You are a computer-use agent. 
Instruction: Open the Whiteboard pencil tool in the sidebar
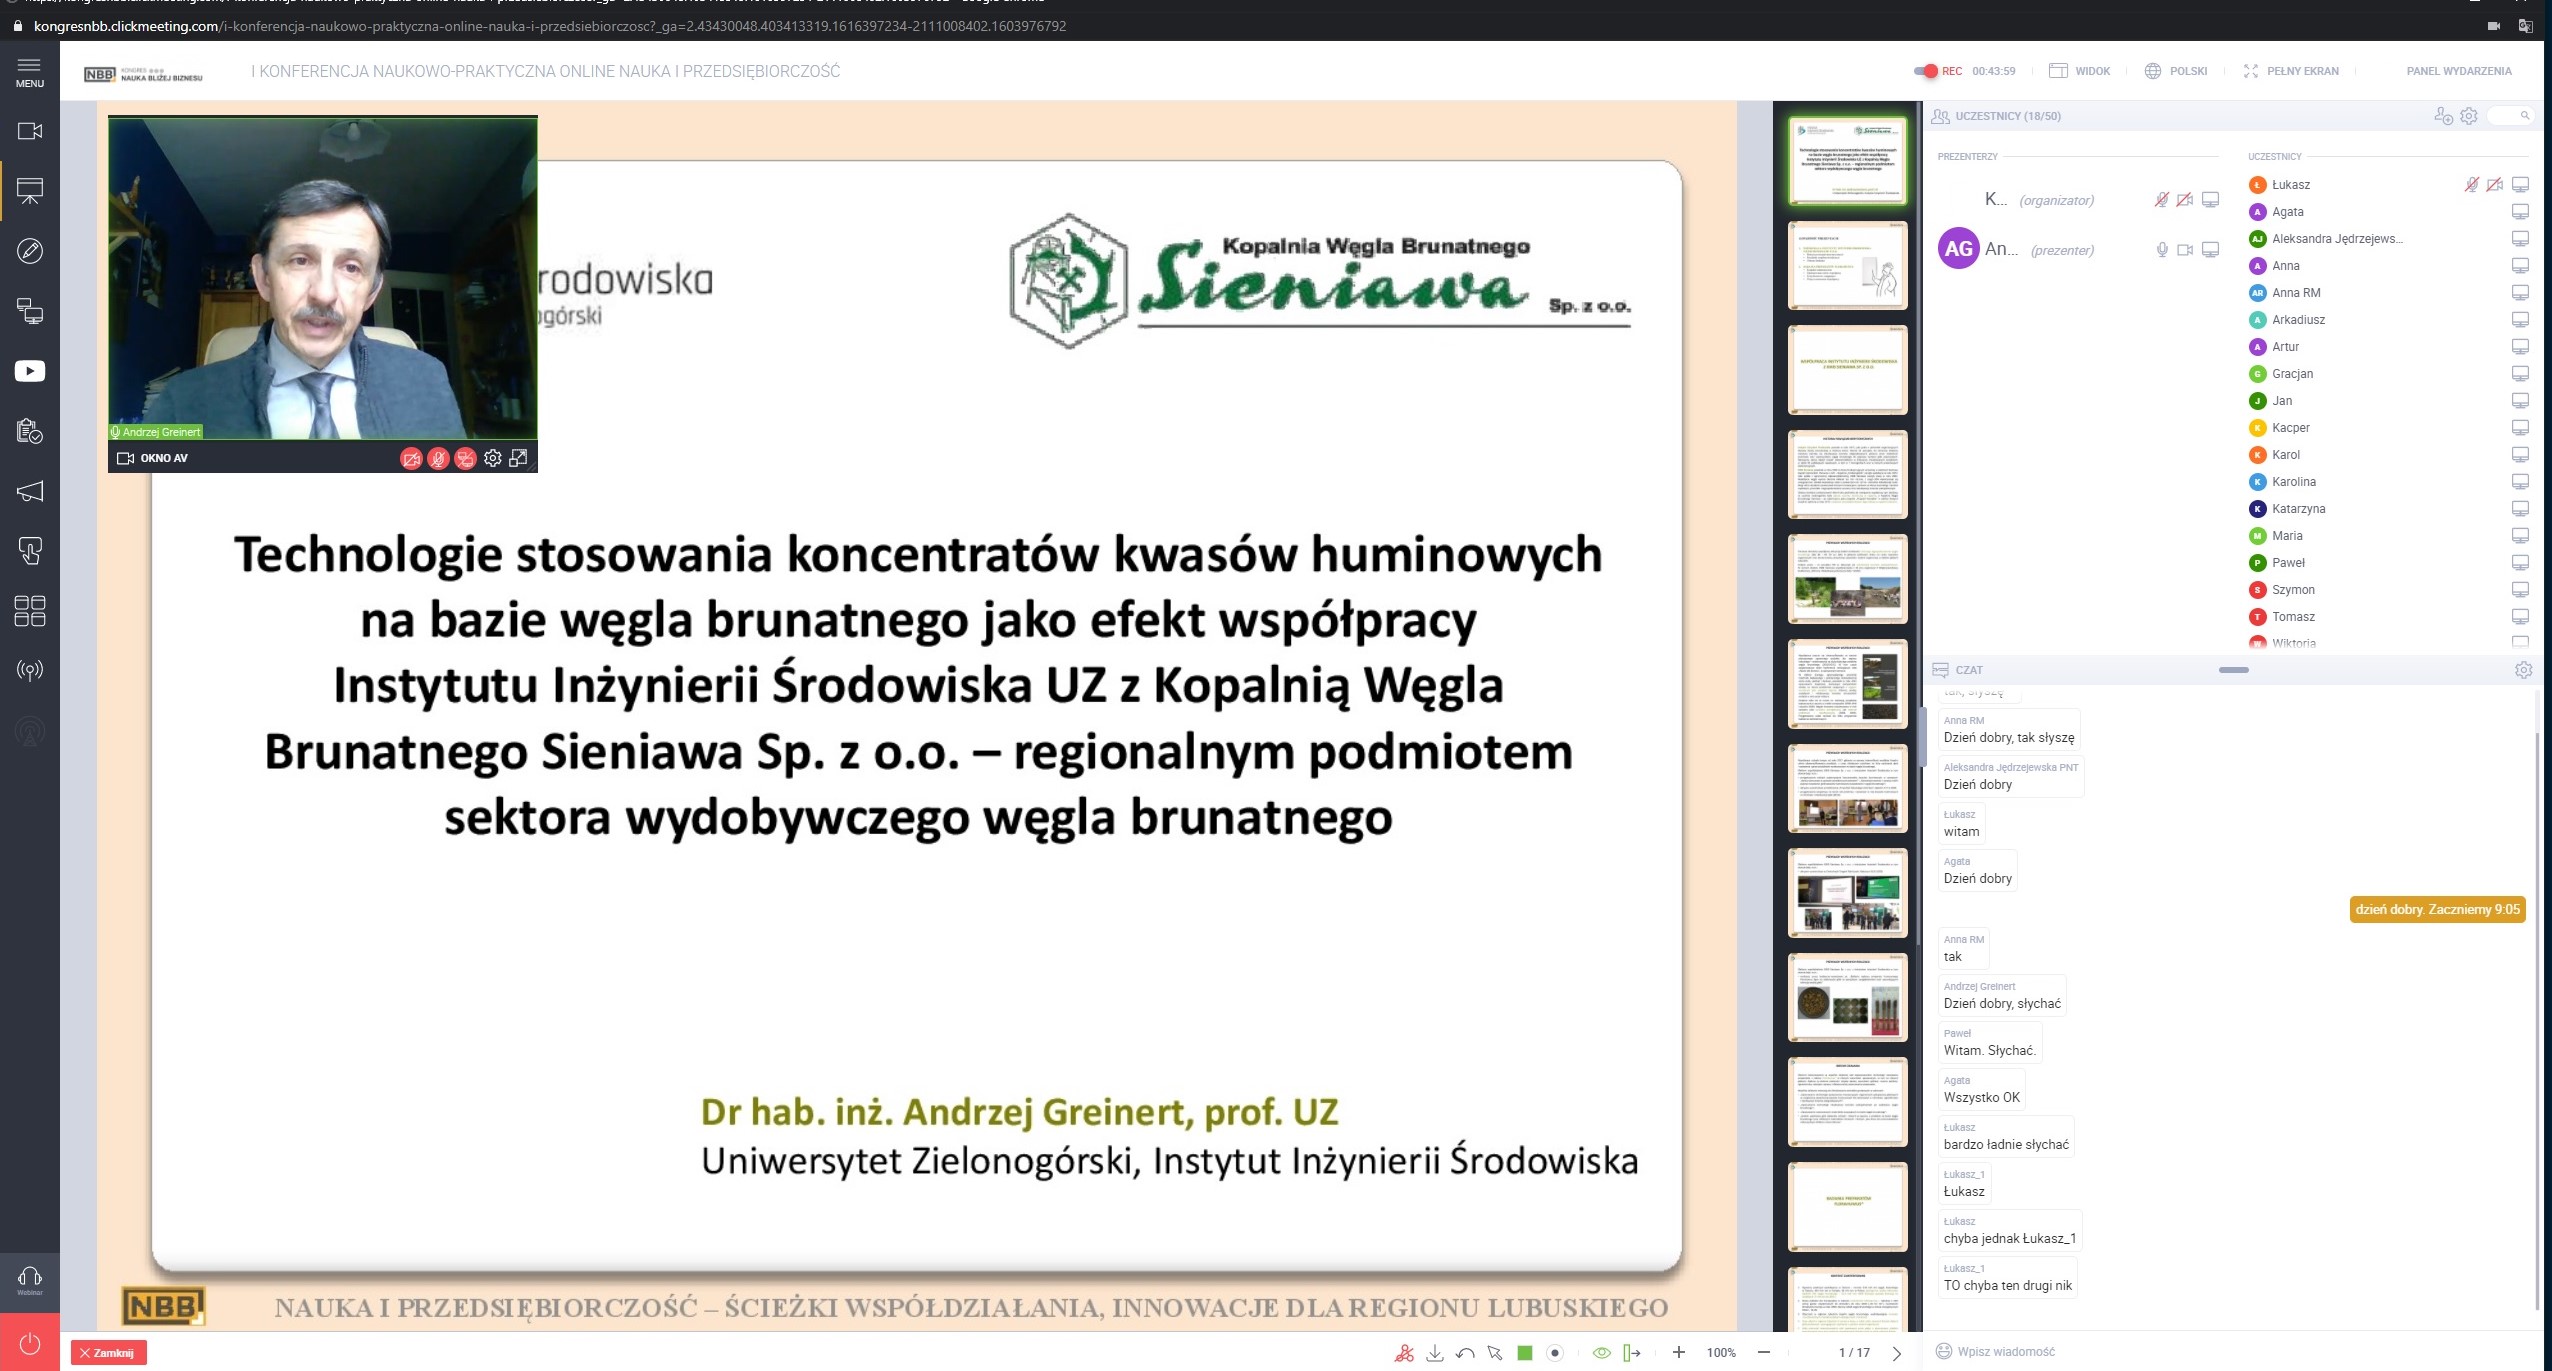pos(30,251)
